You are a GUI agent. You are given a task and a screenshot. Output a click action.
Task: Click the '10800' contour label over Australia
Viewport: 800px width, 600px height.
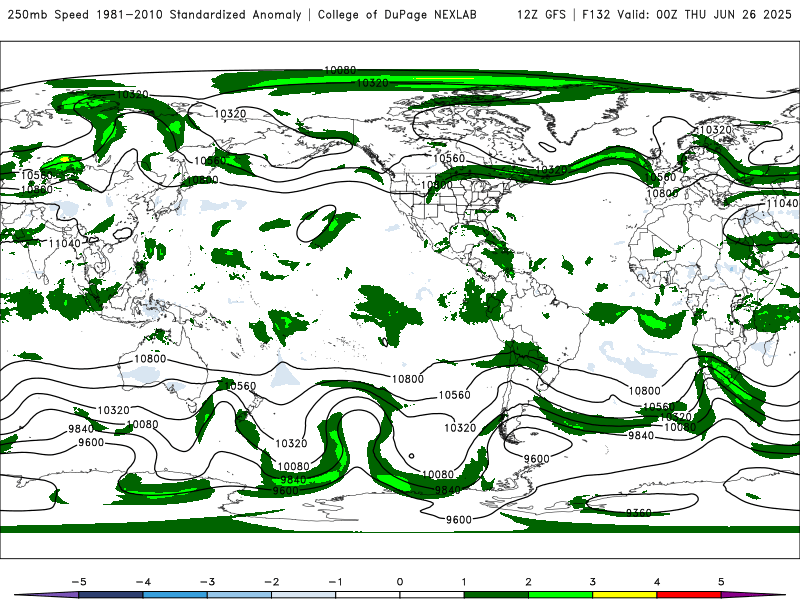pyautogui.click(x=150, y=359)
